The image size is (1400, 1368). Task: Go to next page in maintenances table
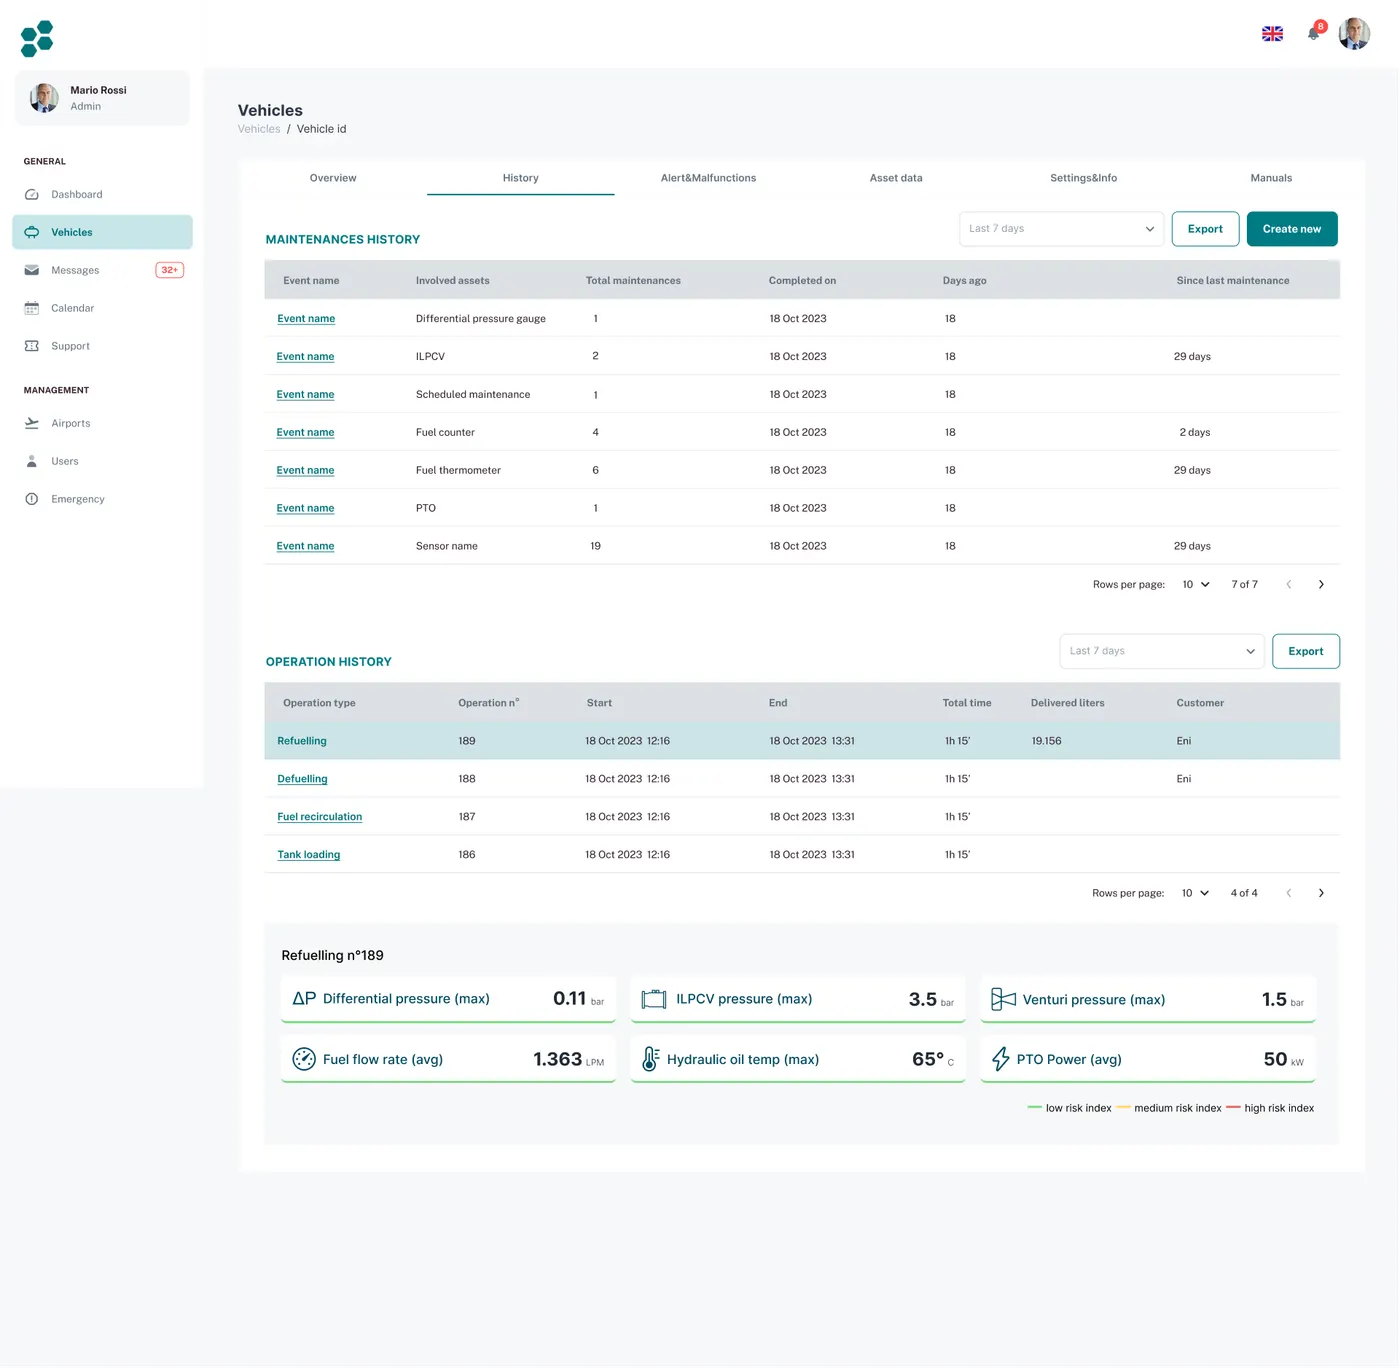(x=1321, y=585)
